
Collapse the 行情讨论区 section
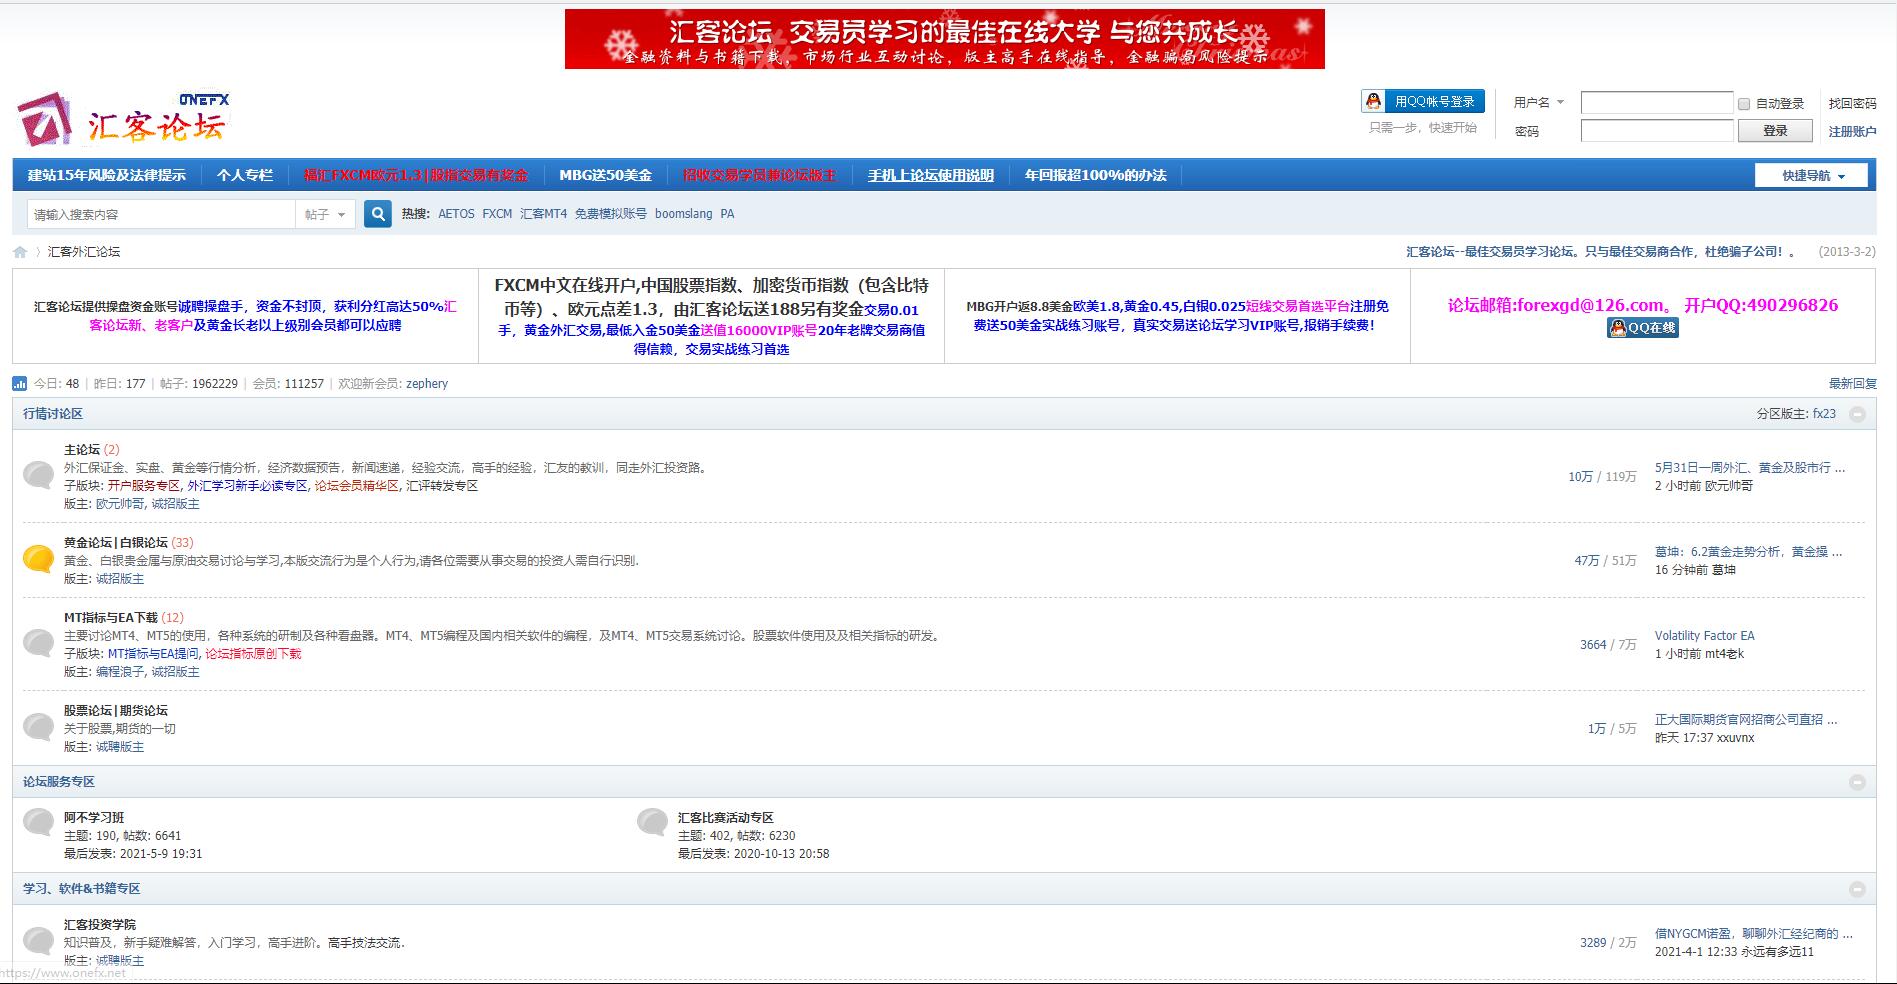[1857, 414]
